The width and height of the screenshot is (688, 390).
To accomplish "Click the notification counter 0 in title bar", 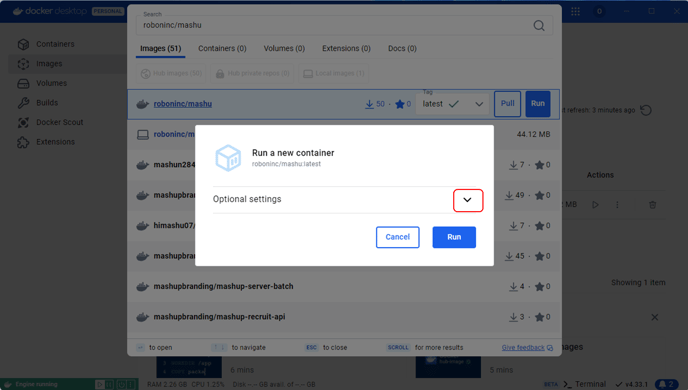I will (599, 11).
